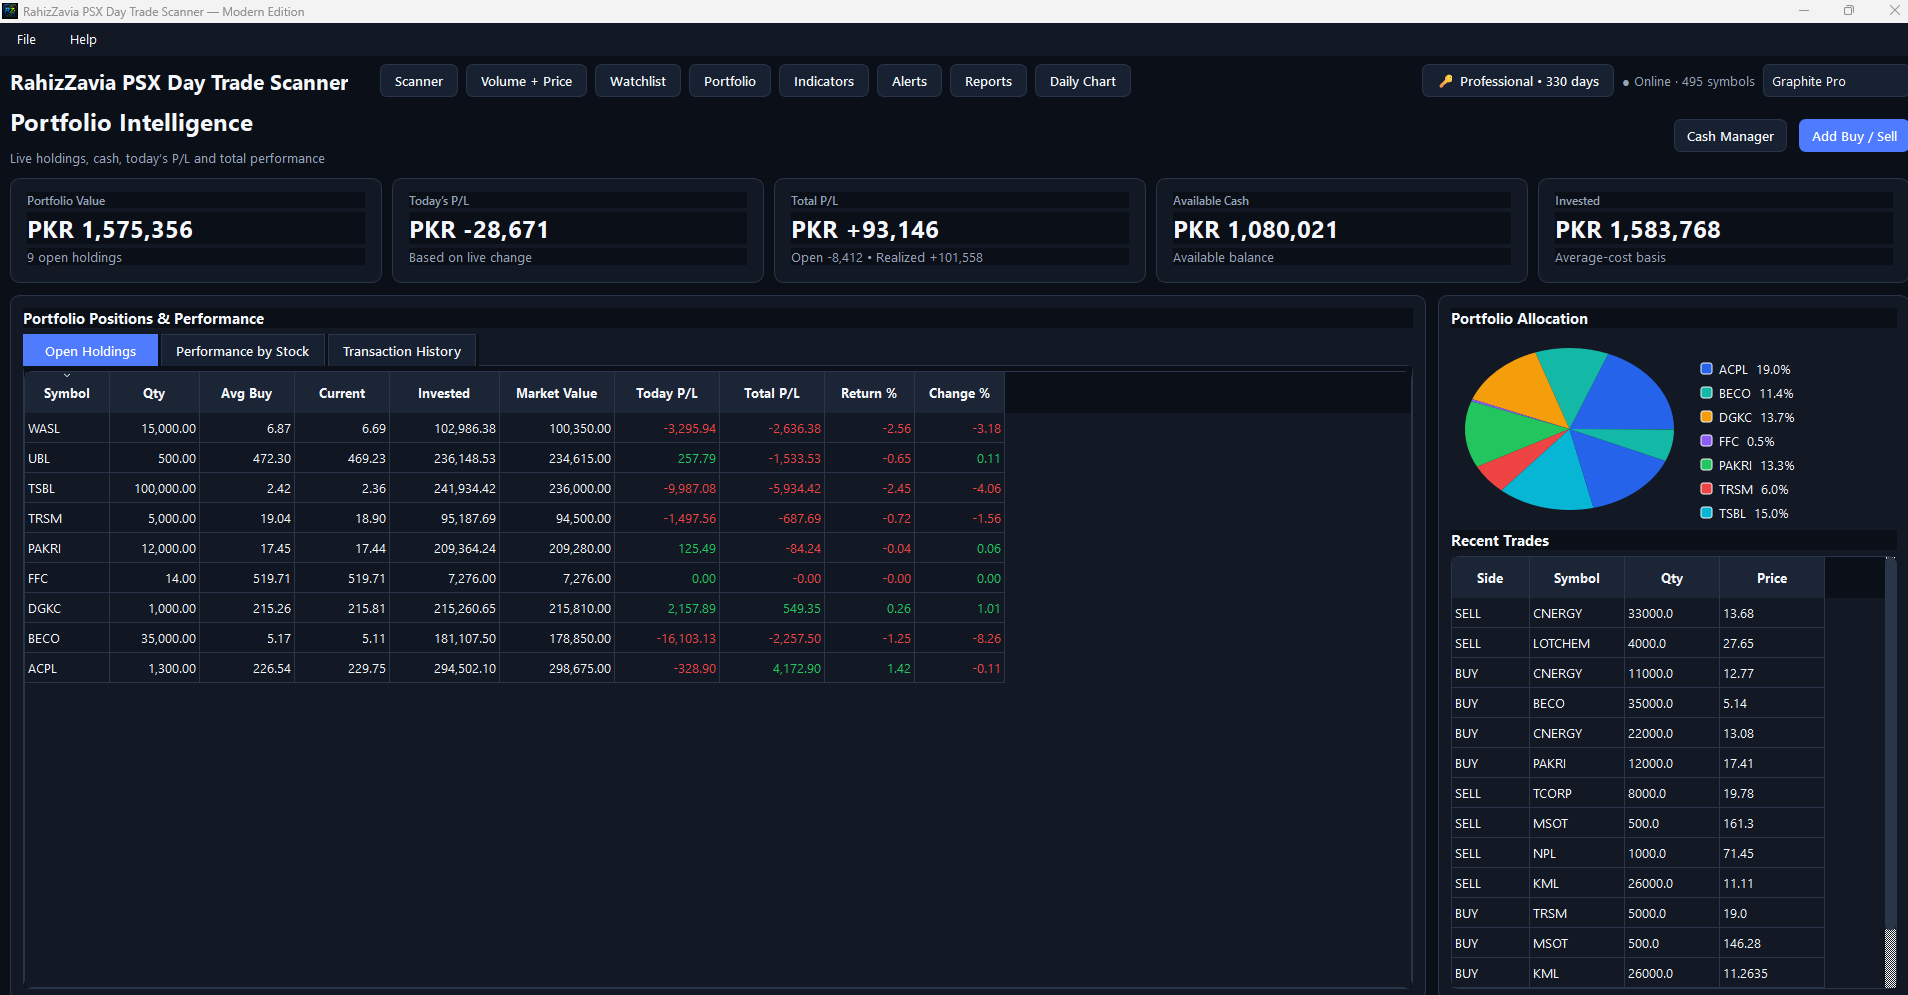This screenshot has width=1908, height=995.
Task: Open the Cash Manager
Action: [x=1730, y=136]
